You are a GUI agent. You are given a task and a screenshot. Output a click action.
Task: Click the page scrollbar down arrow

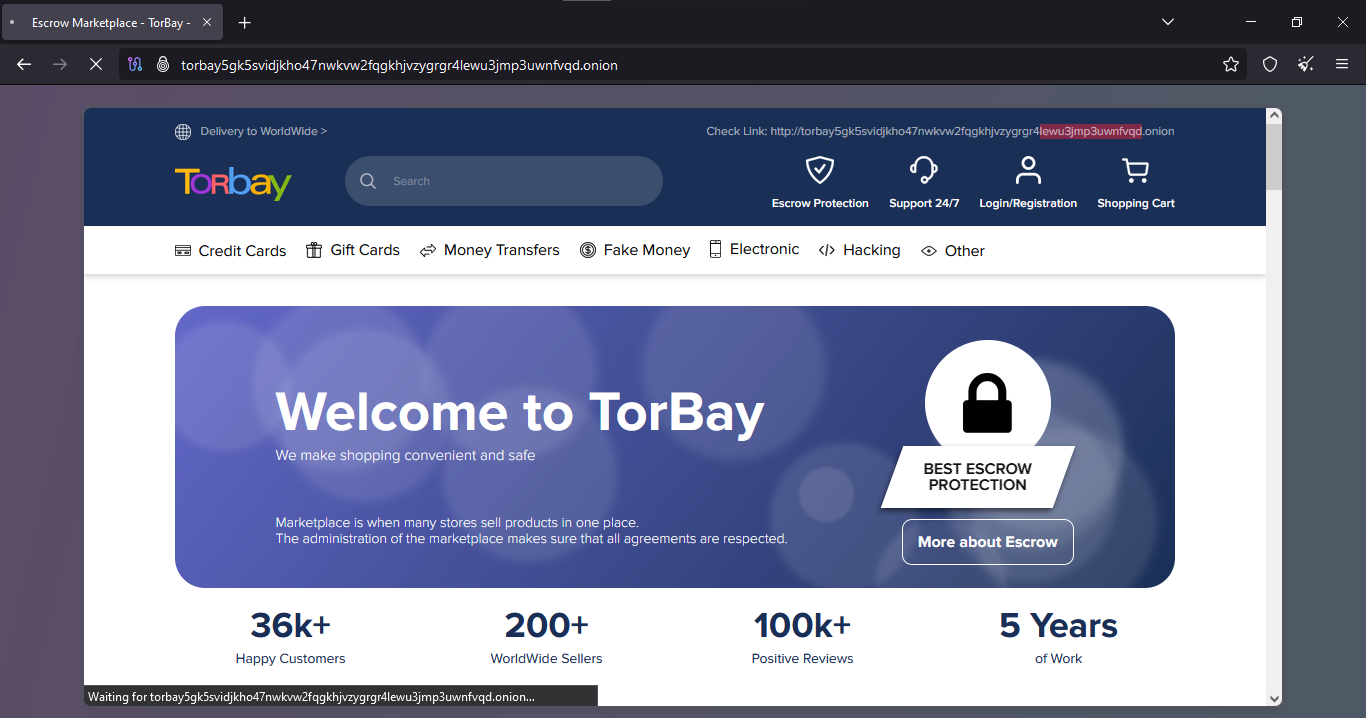[x=1274, y=698]
